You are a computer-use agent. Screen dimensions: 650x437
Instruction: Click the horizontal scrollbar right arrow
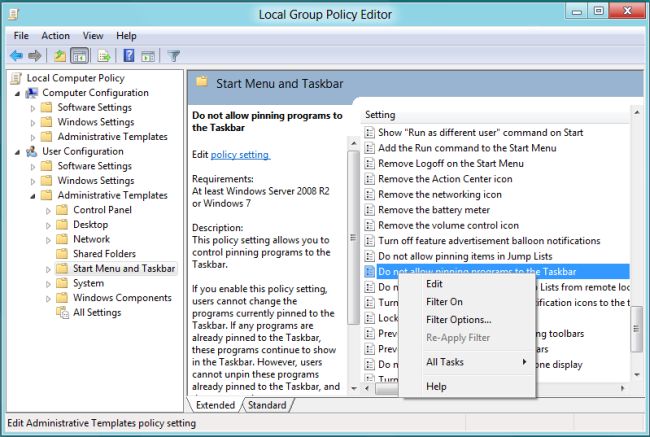[622, 388]
